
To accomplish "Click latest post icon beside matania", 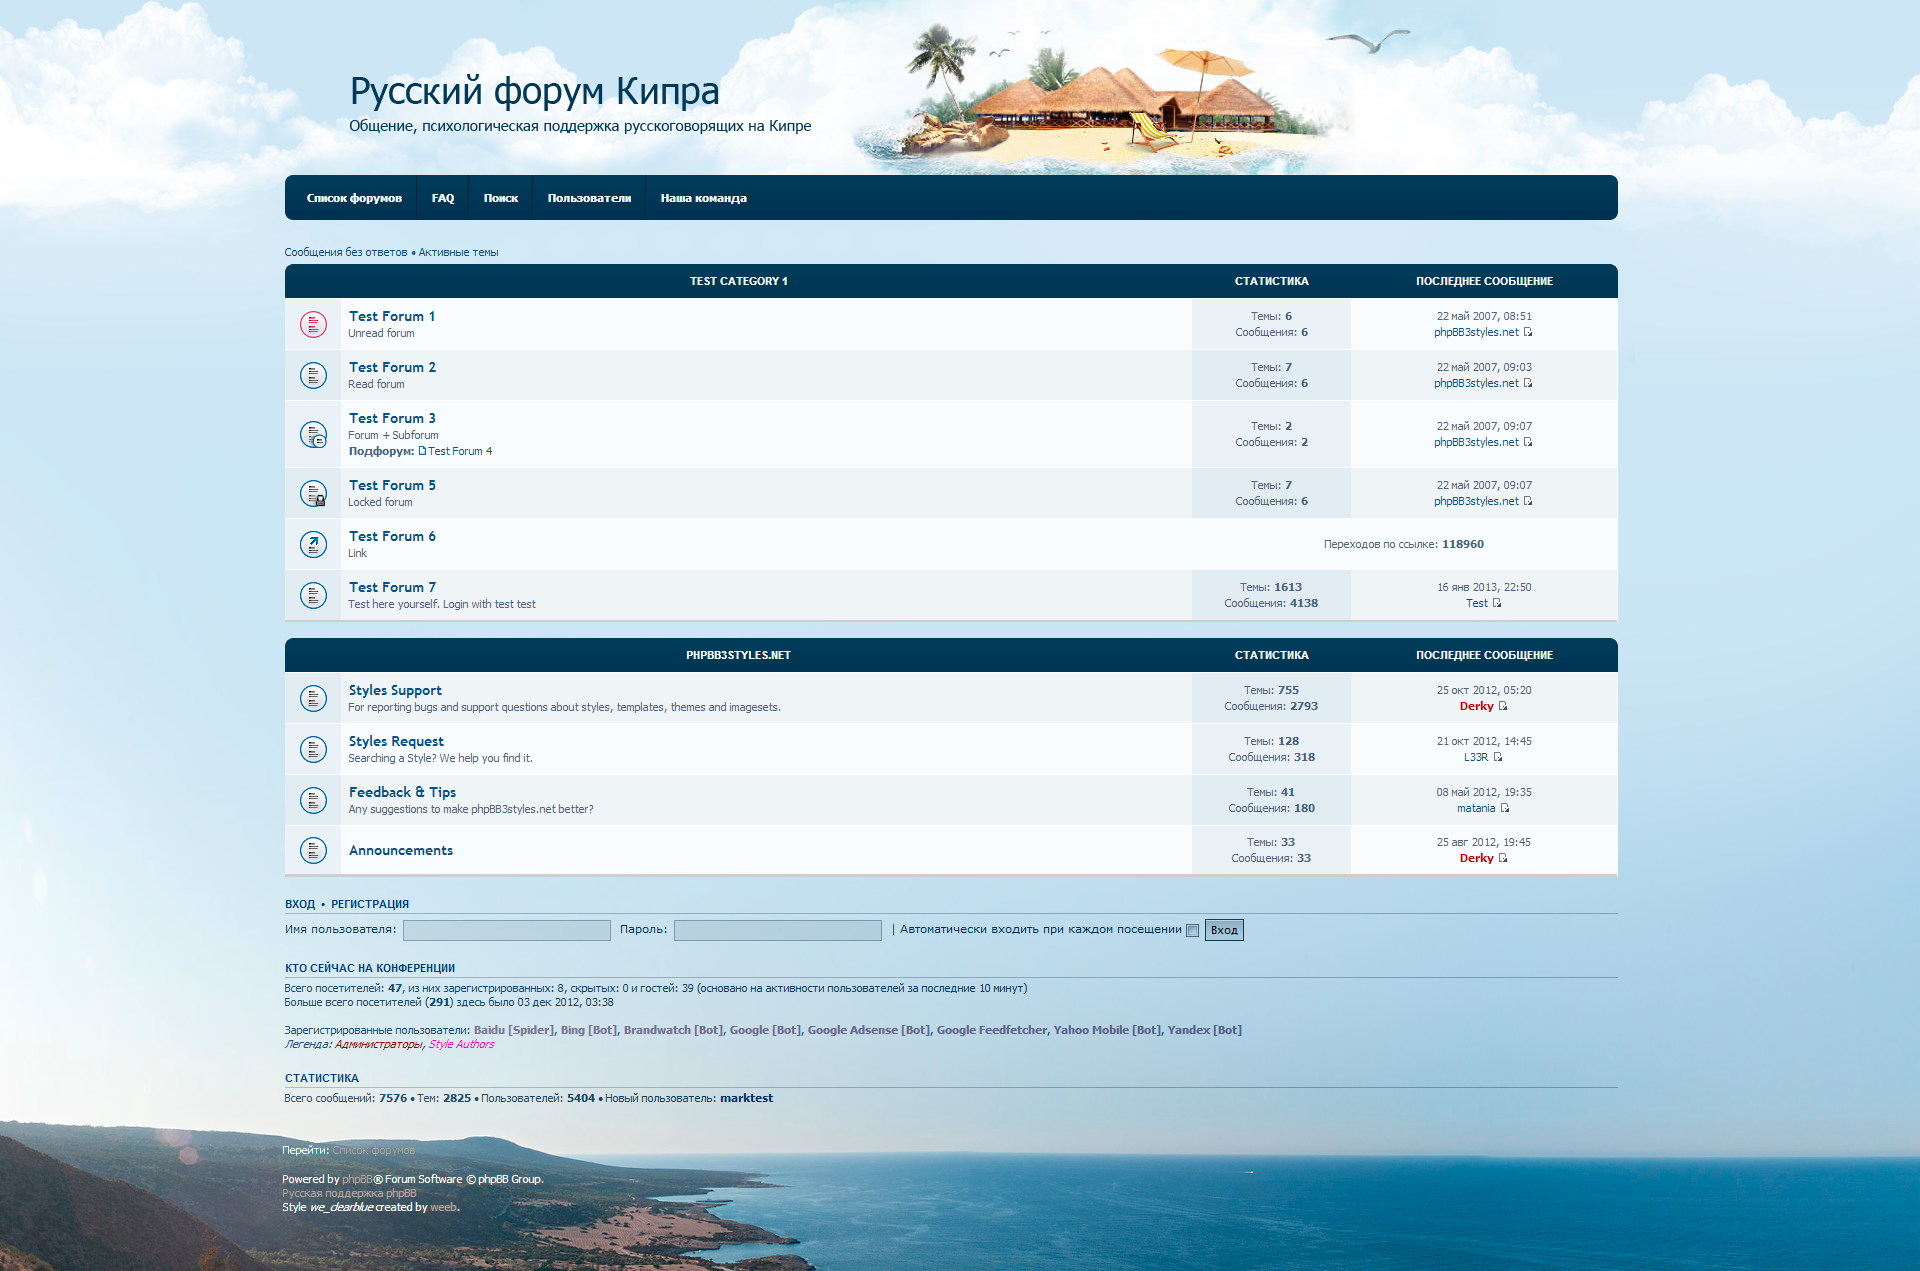I will pyautogui.click(x=1505, y=808).
